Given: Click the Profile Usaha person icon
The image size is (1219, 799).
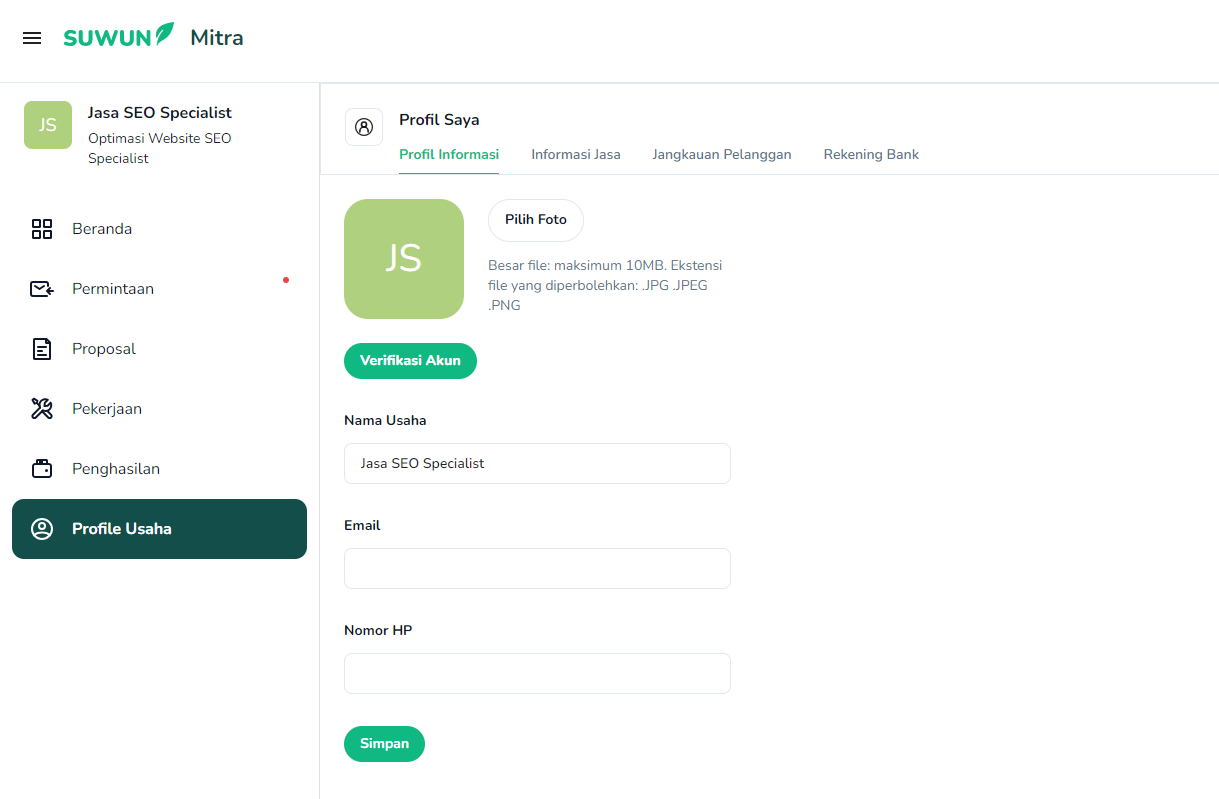Looking at the screenshot, I should [42, 529].
